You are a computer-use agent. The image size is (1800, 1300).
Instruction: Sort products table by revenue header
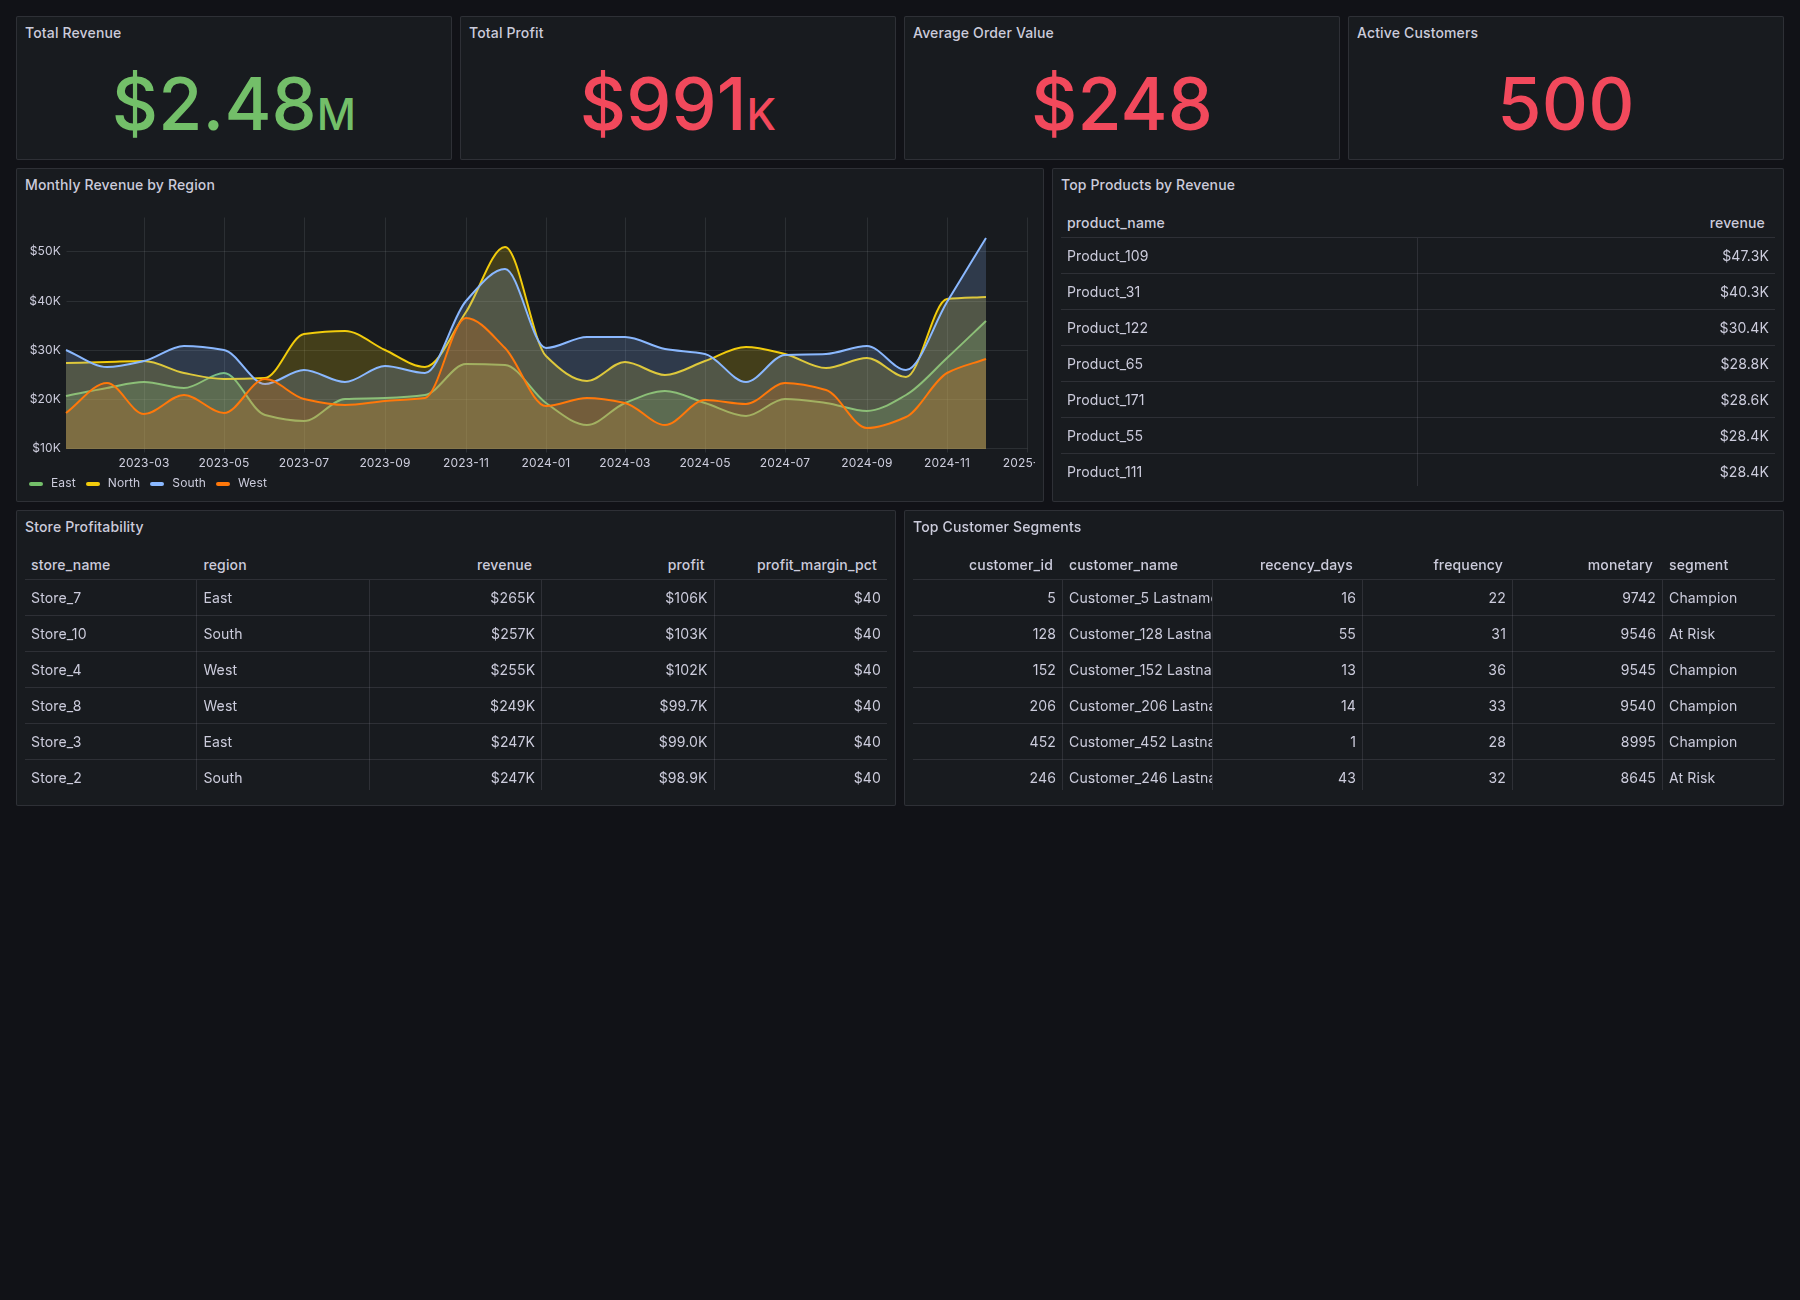[x=1737, y=223]
